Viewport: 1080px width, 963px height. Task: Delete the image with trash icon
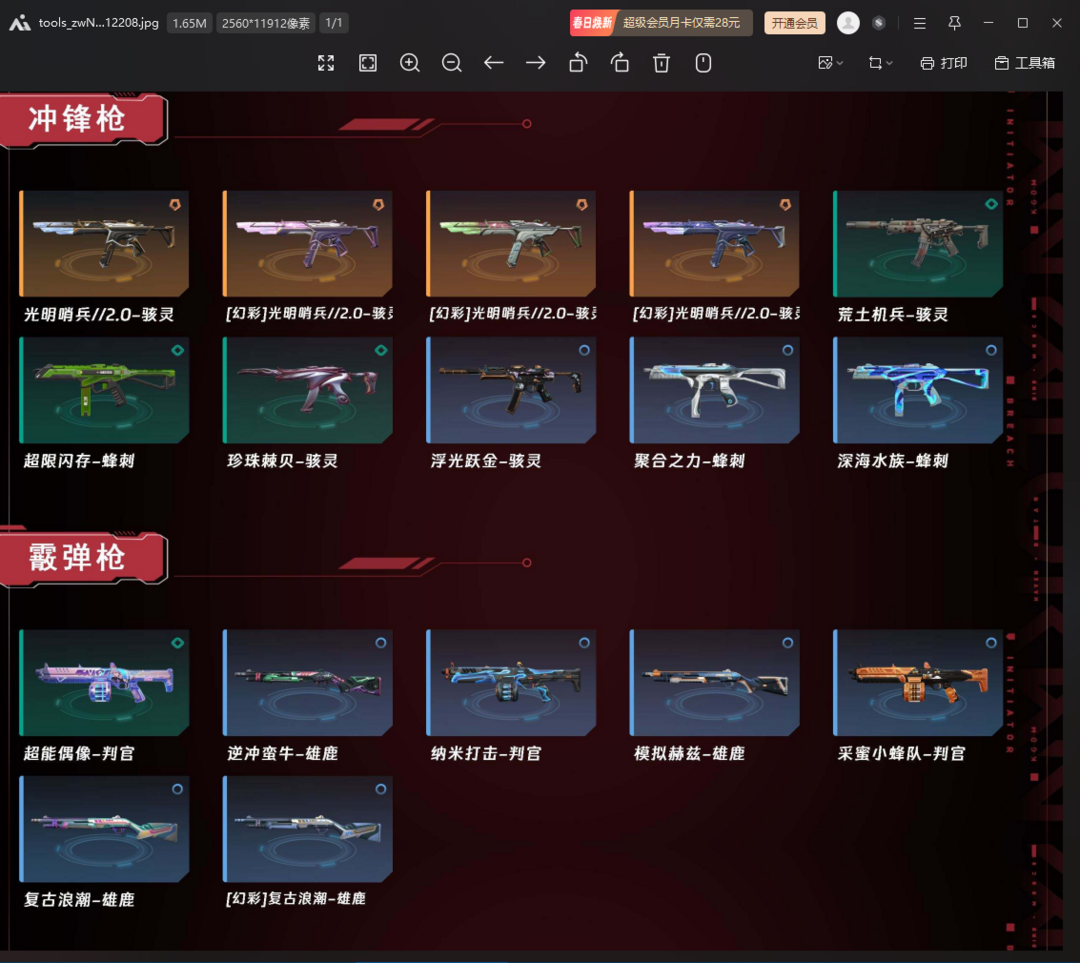click(661, 63)
